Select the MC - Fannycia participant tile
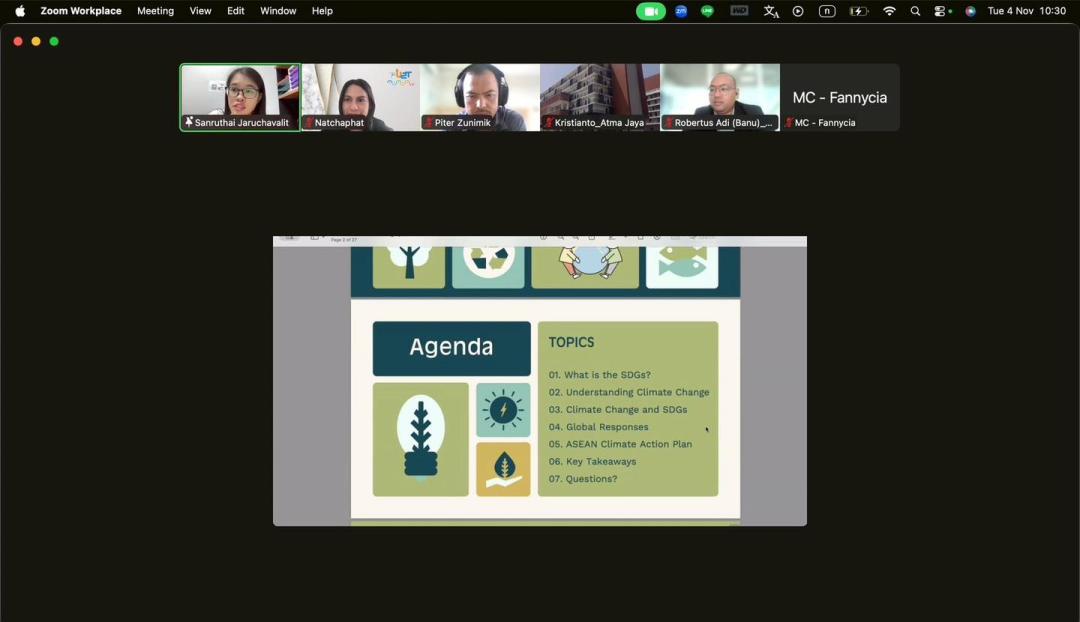This screenshot has height=622, width=1080. point(839,97)
